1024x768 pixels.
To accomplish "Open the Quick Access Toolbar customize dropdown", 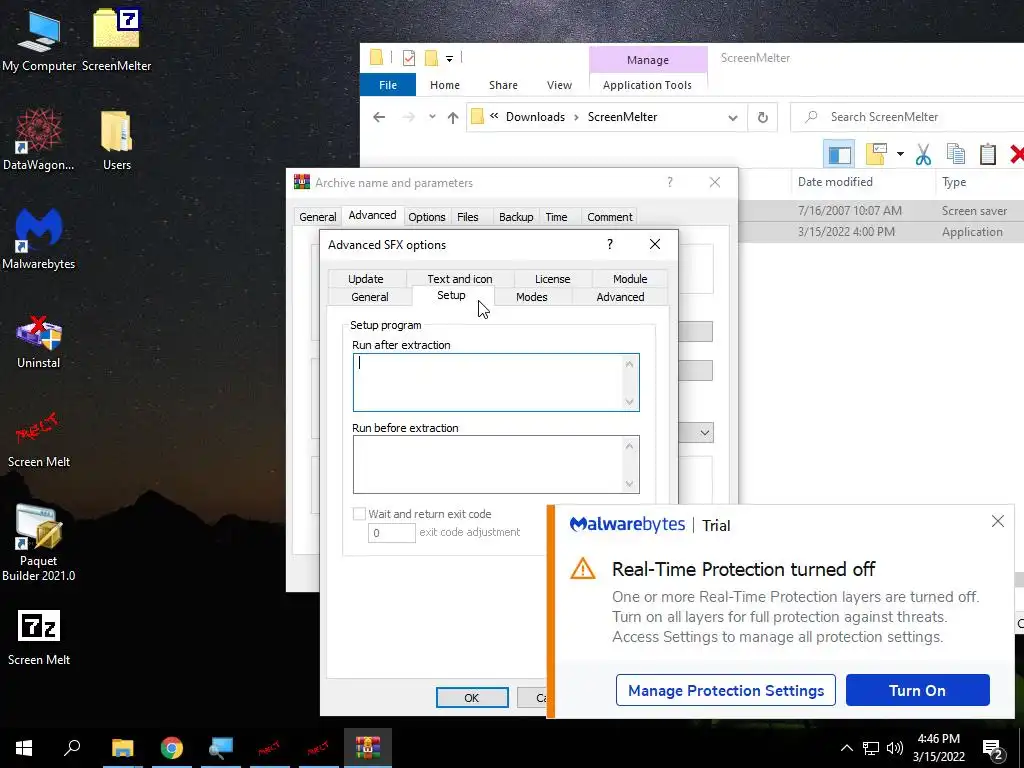I will (x=449, y=59).
